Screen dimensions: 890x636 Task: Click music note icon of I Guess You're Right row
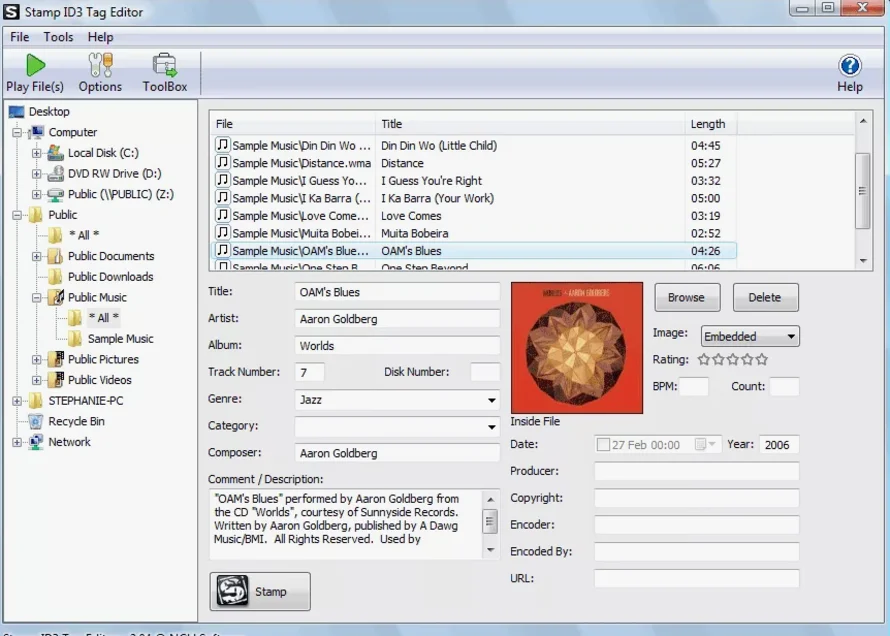tap(222, 180)
